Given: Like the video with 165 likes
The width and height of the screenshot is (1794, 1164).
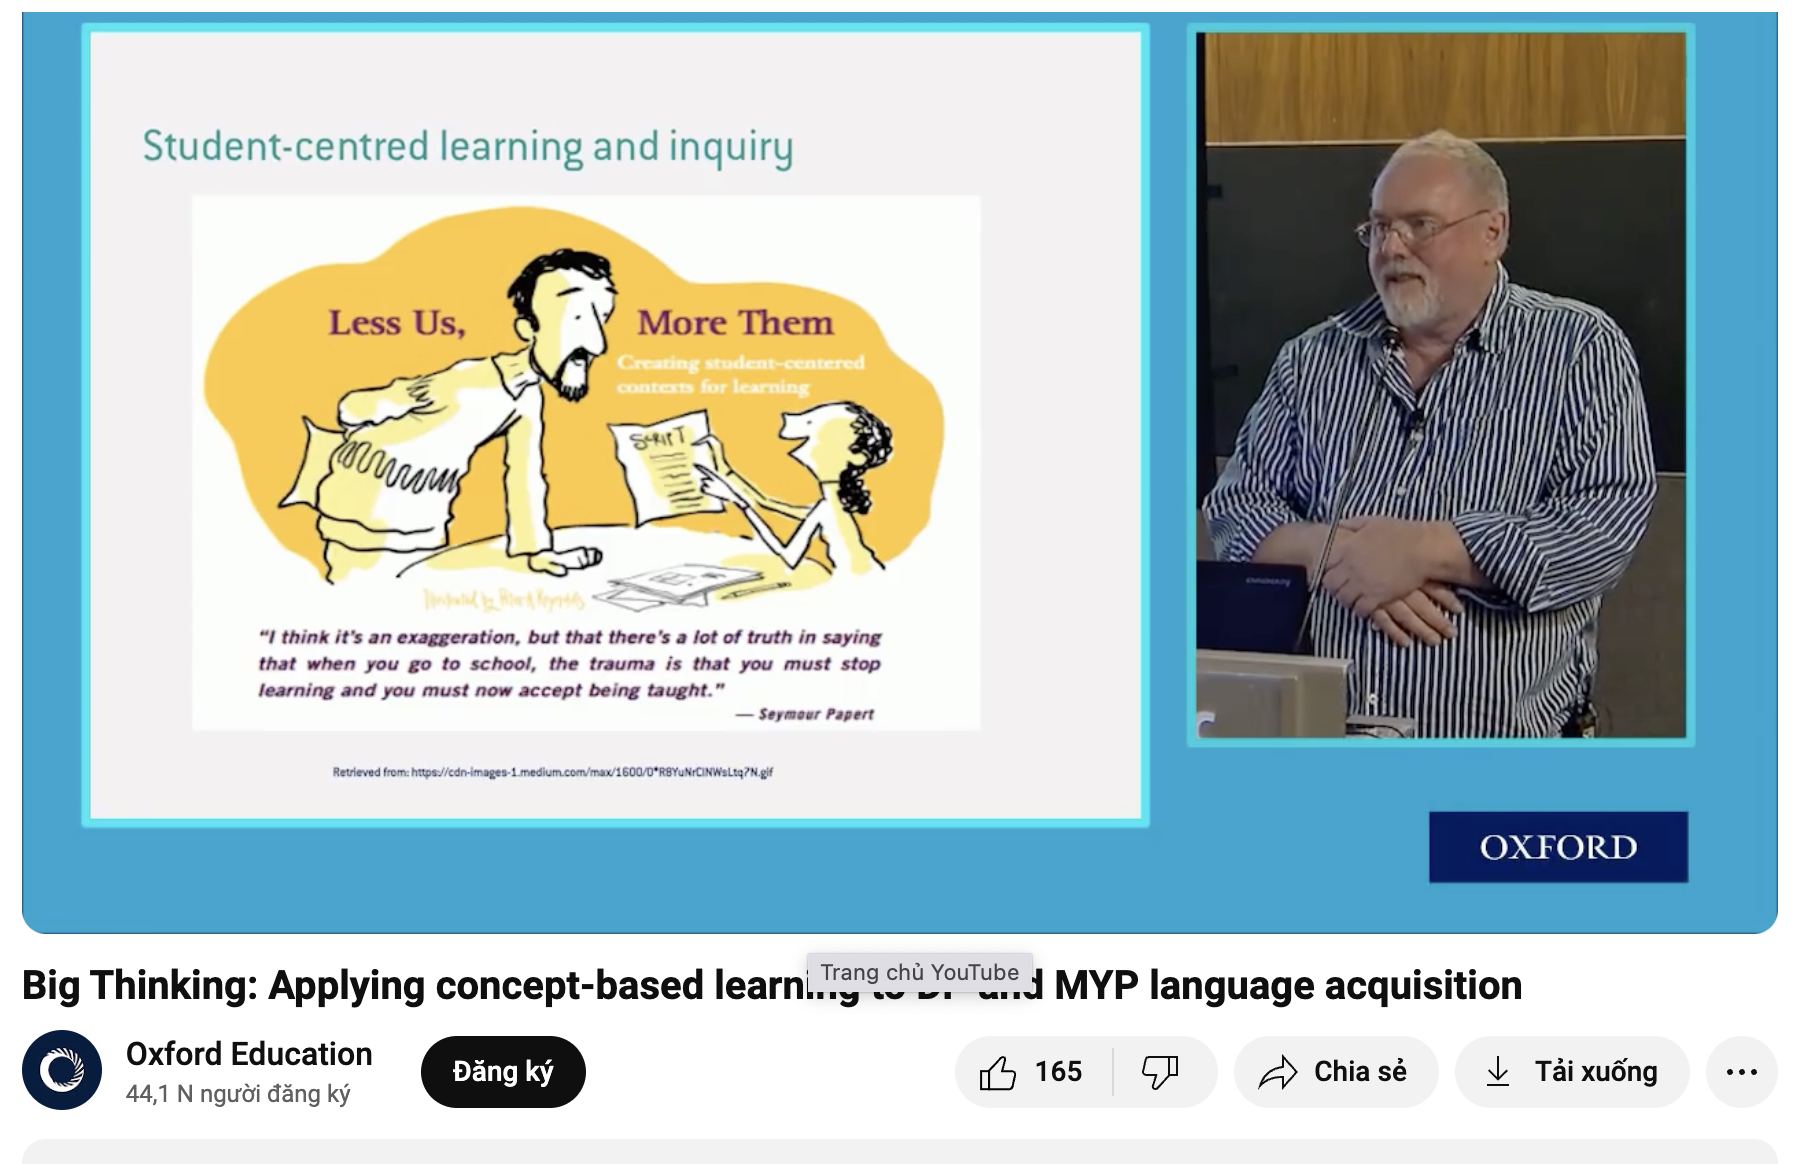Looking at the screenshot, I should (1033, 1072).
